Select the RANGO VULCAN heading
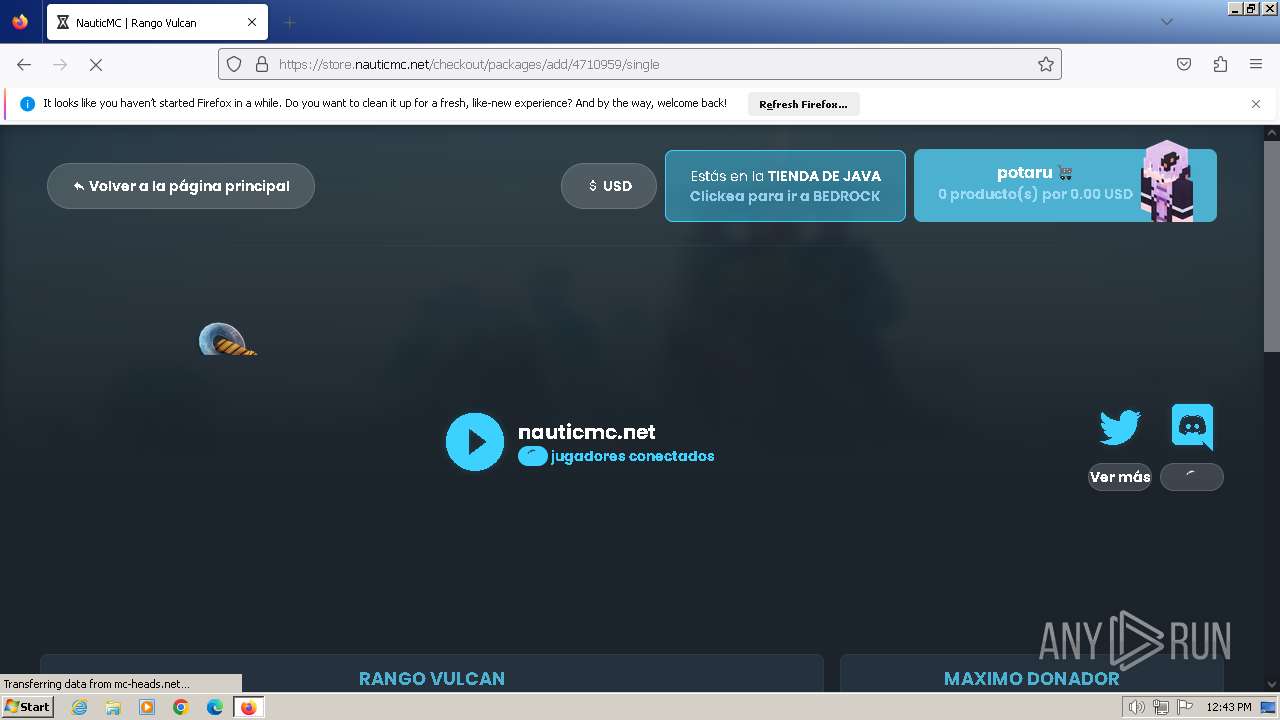The height and width of the screenshot is (720, 1280). coord(432,679)
